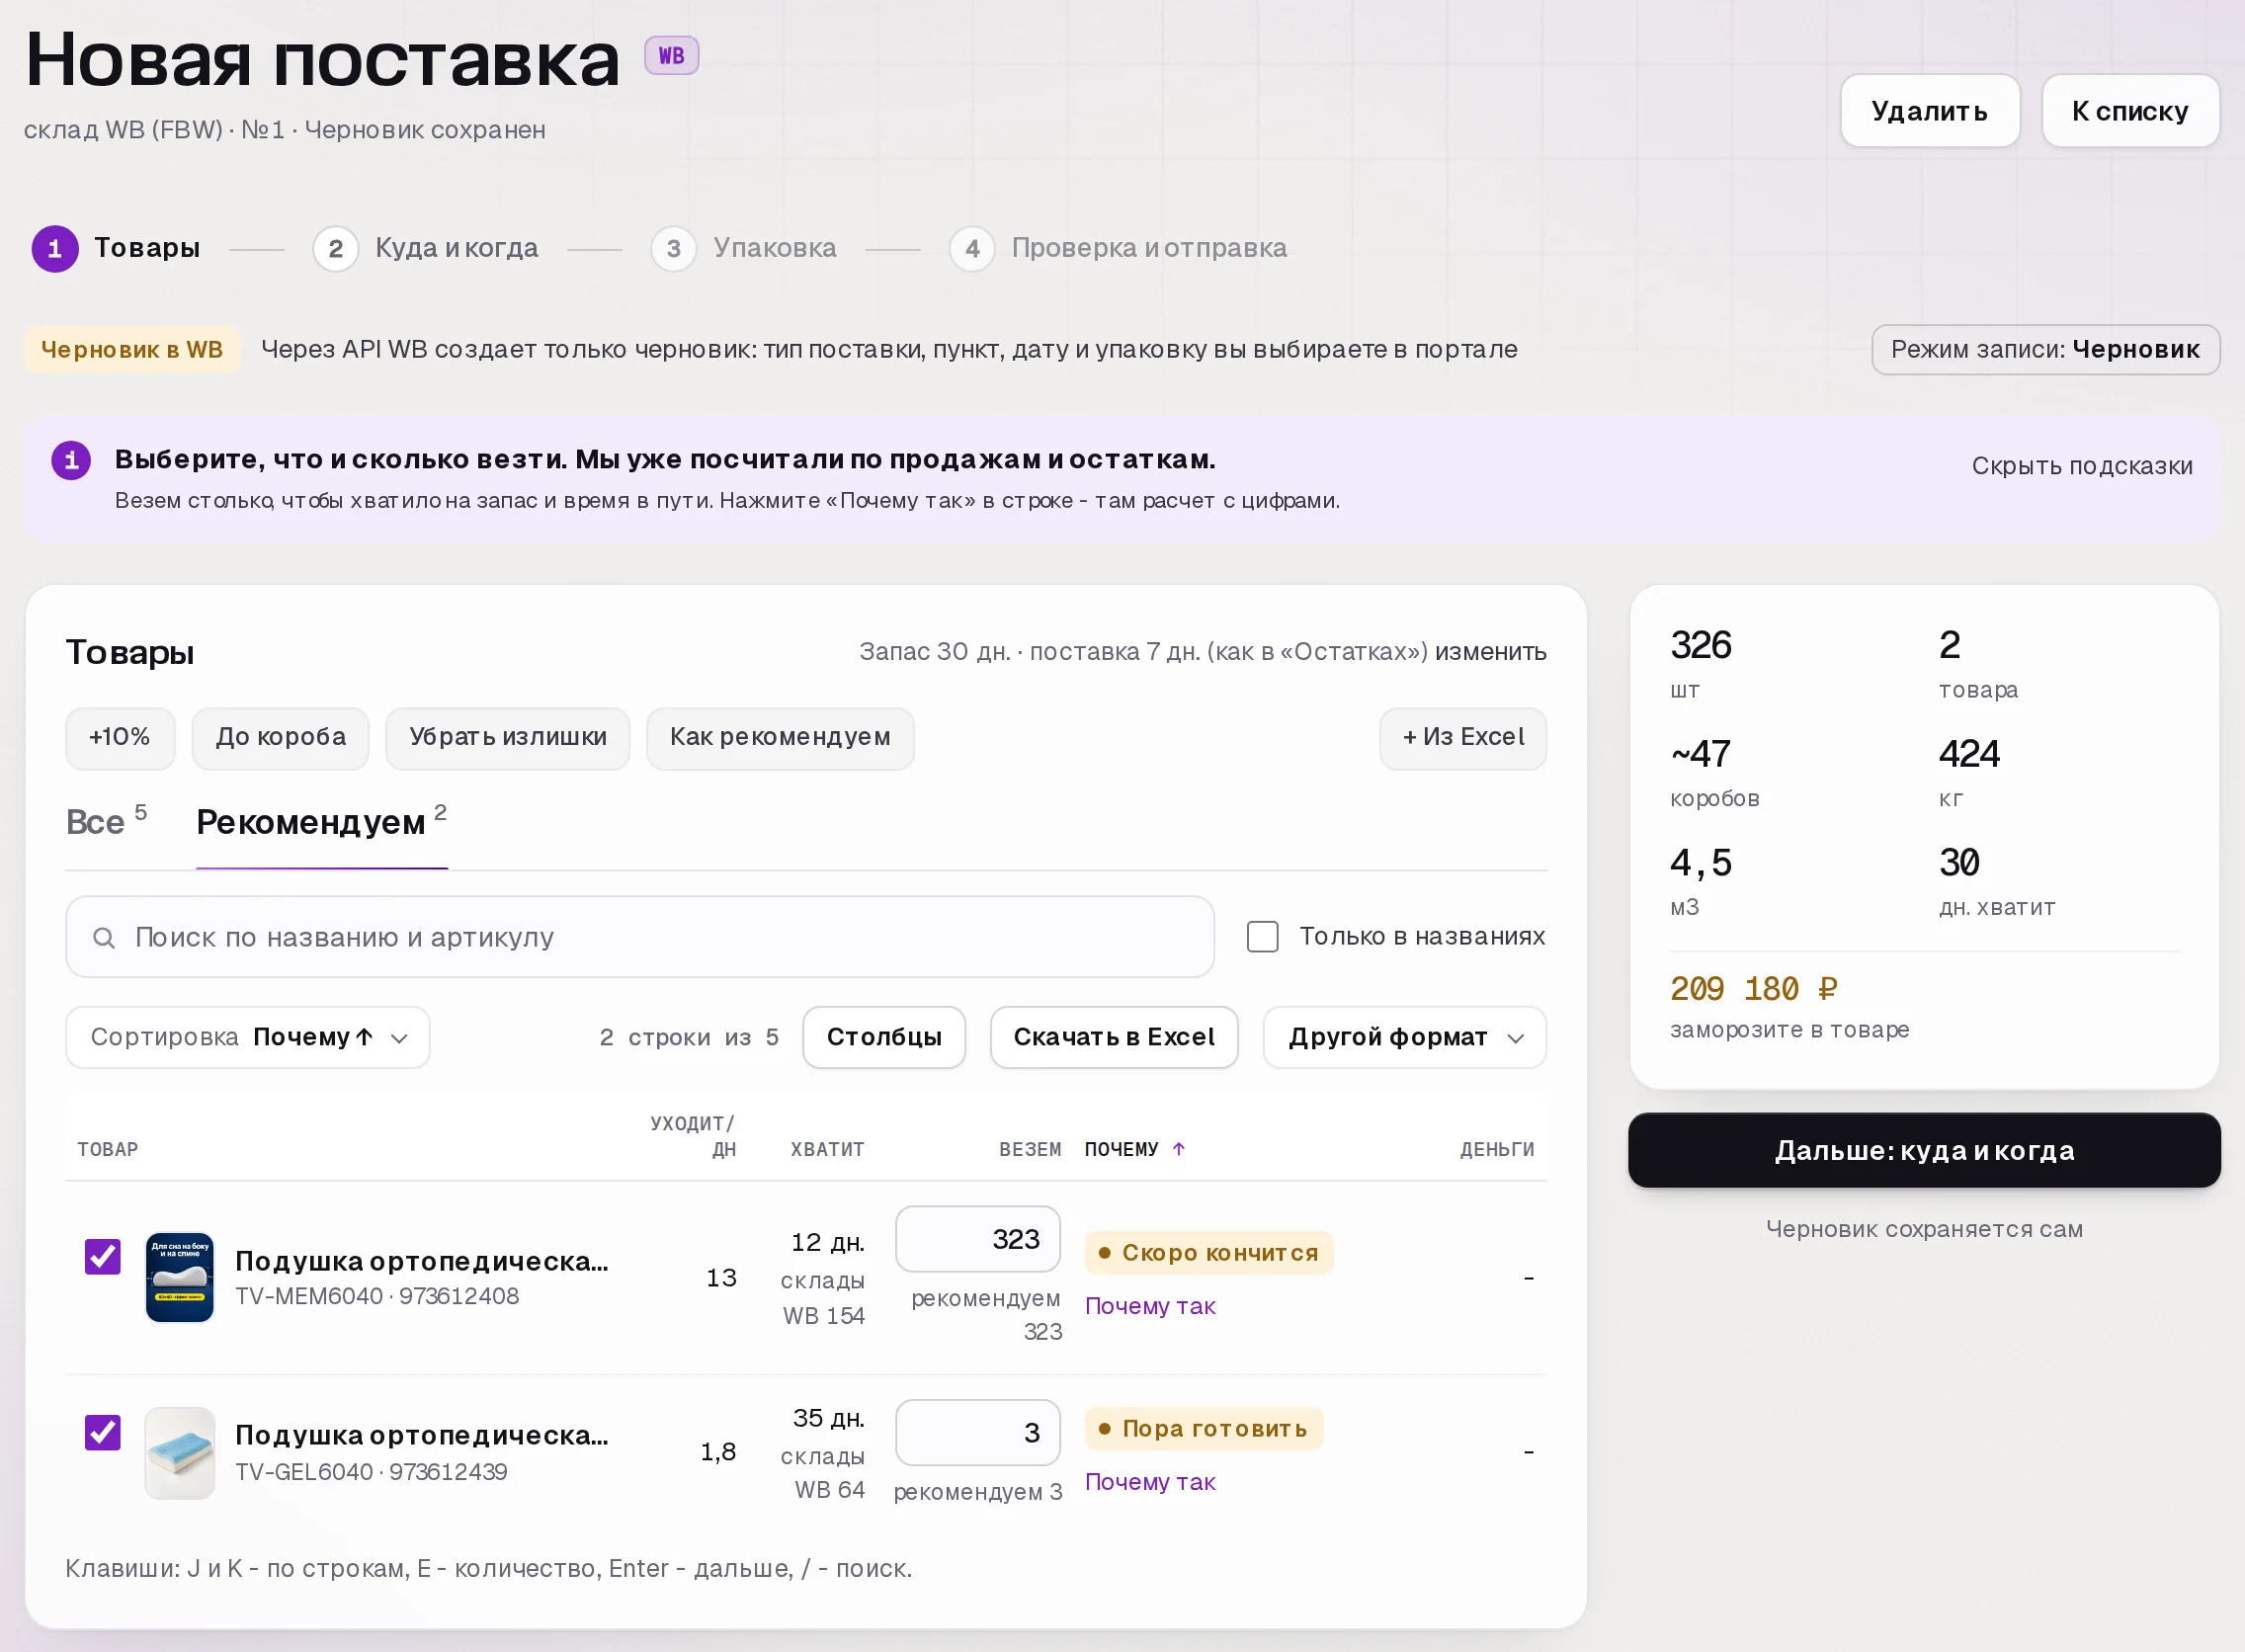Open Почему так for Скоро кончится row
Viewport: 2245px width, 1652px height.
pos(1150,1306)
